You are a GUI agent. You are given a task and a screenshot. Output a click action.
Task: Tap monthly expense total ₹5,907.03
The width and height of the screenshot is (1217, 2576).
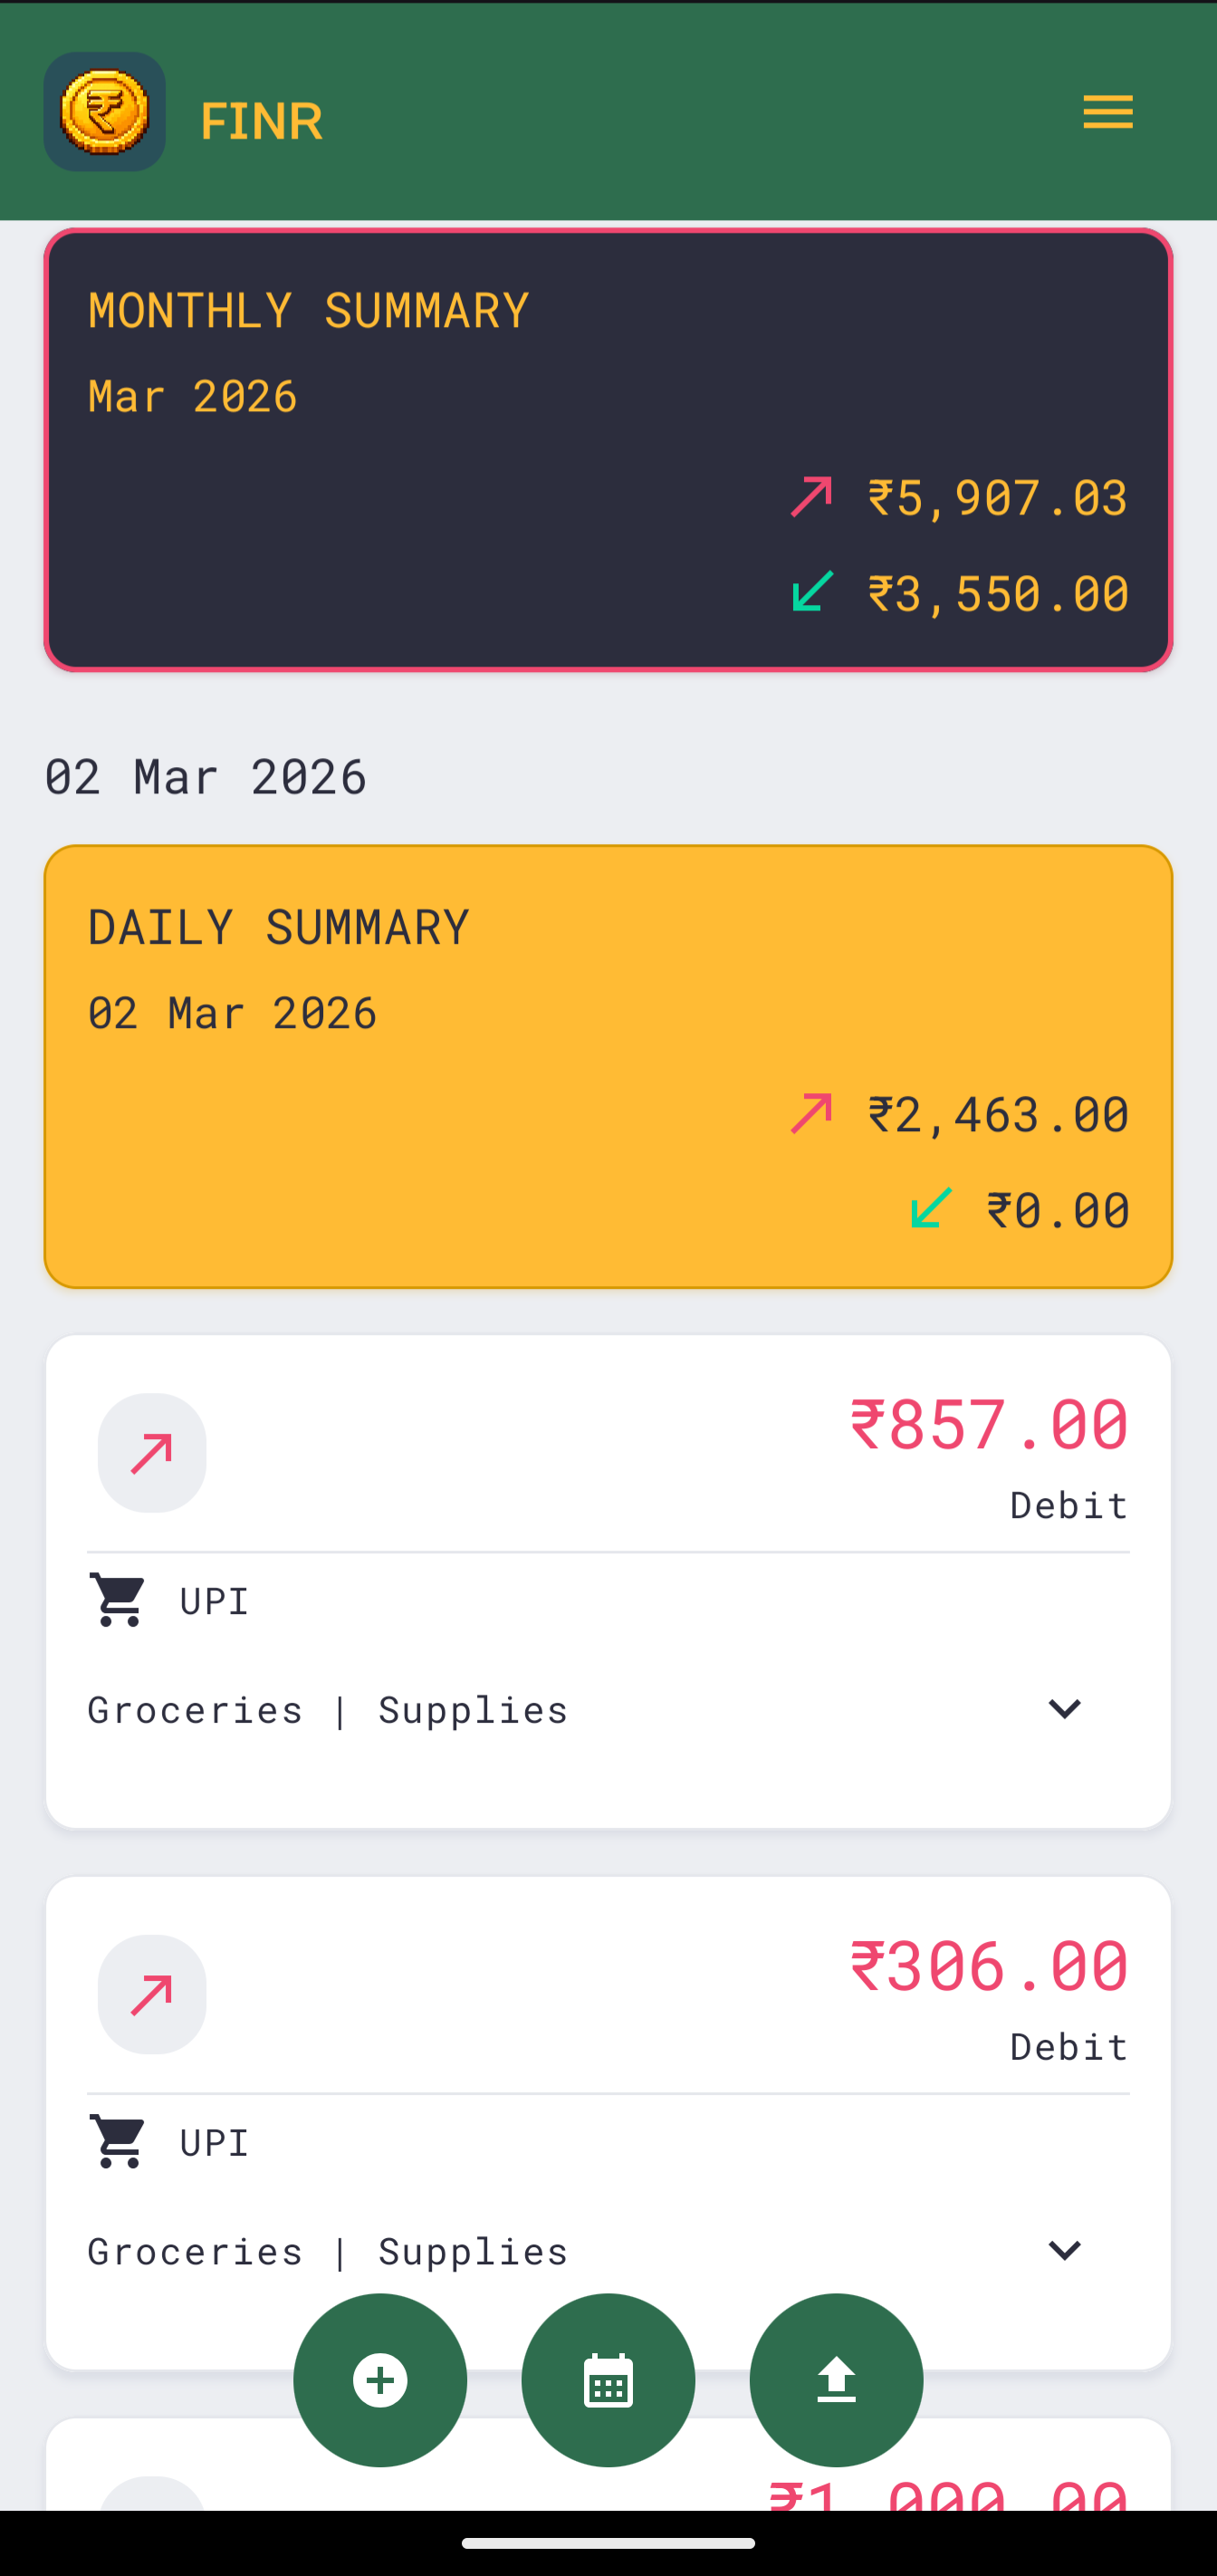(997, 498)
